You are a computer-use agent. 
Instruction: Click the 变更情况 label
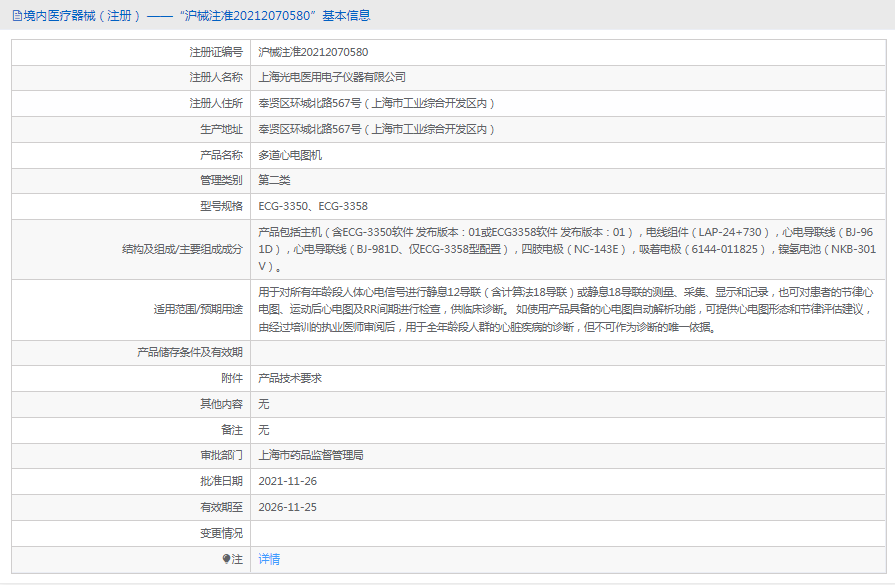(x=221, y=534)
